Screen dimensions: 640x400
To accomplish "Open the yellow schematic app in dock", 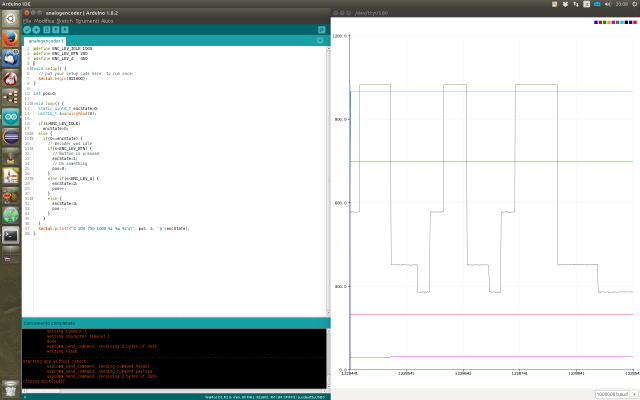I will click(x=11, y=176).
